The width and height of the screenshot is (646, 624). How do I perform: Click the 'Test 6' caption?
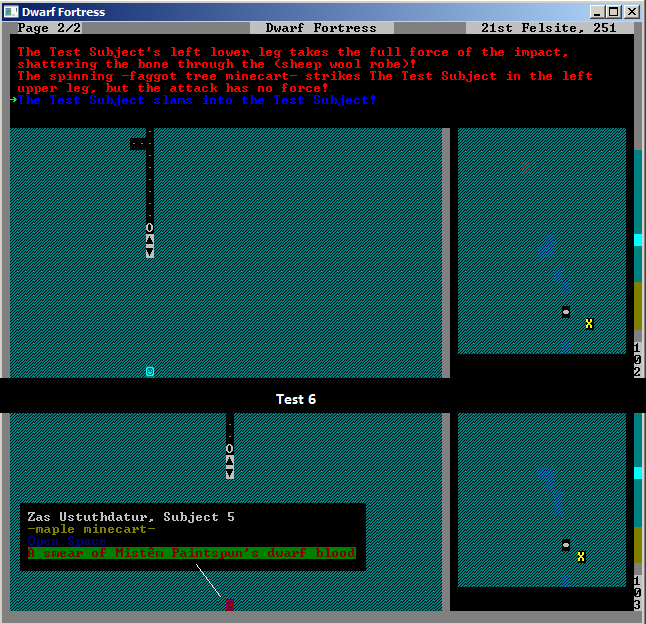(x=296, y=399)
